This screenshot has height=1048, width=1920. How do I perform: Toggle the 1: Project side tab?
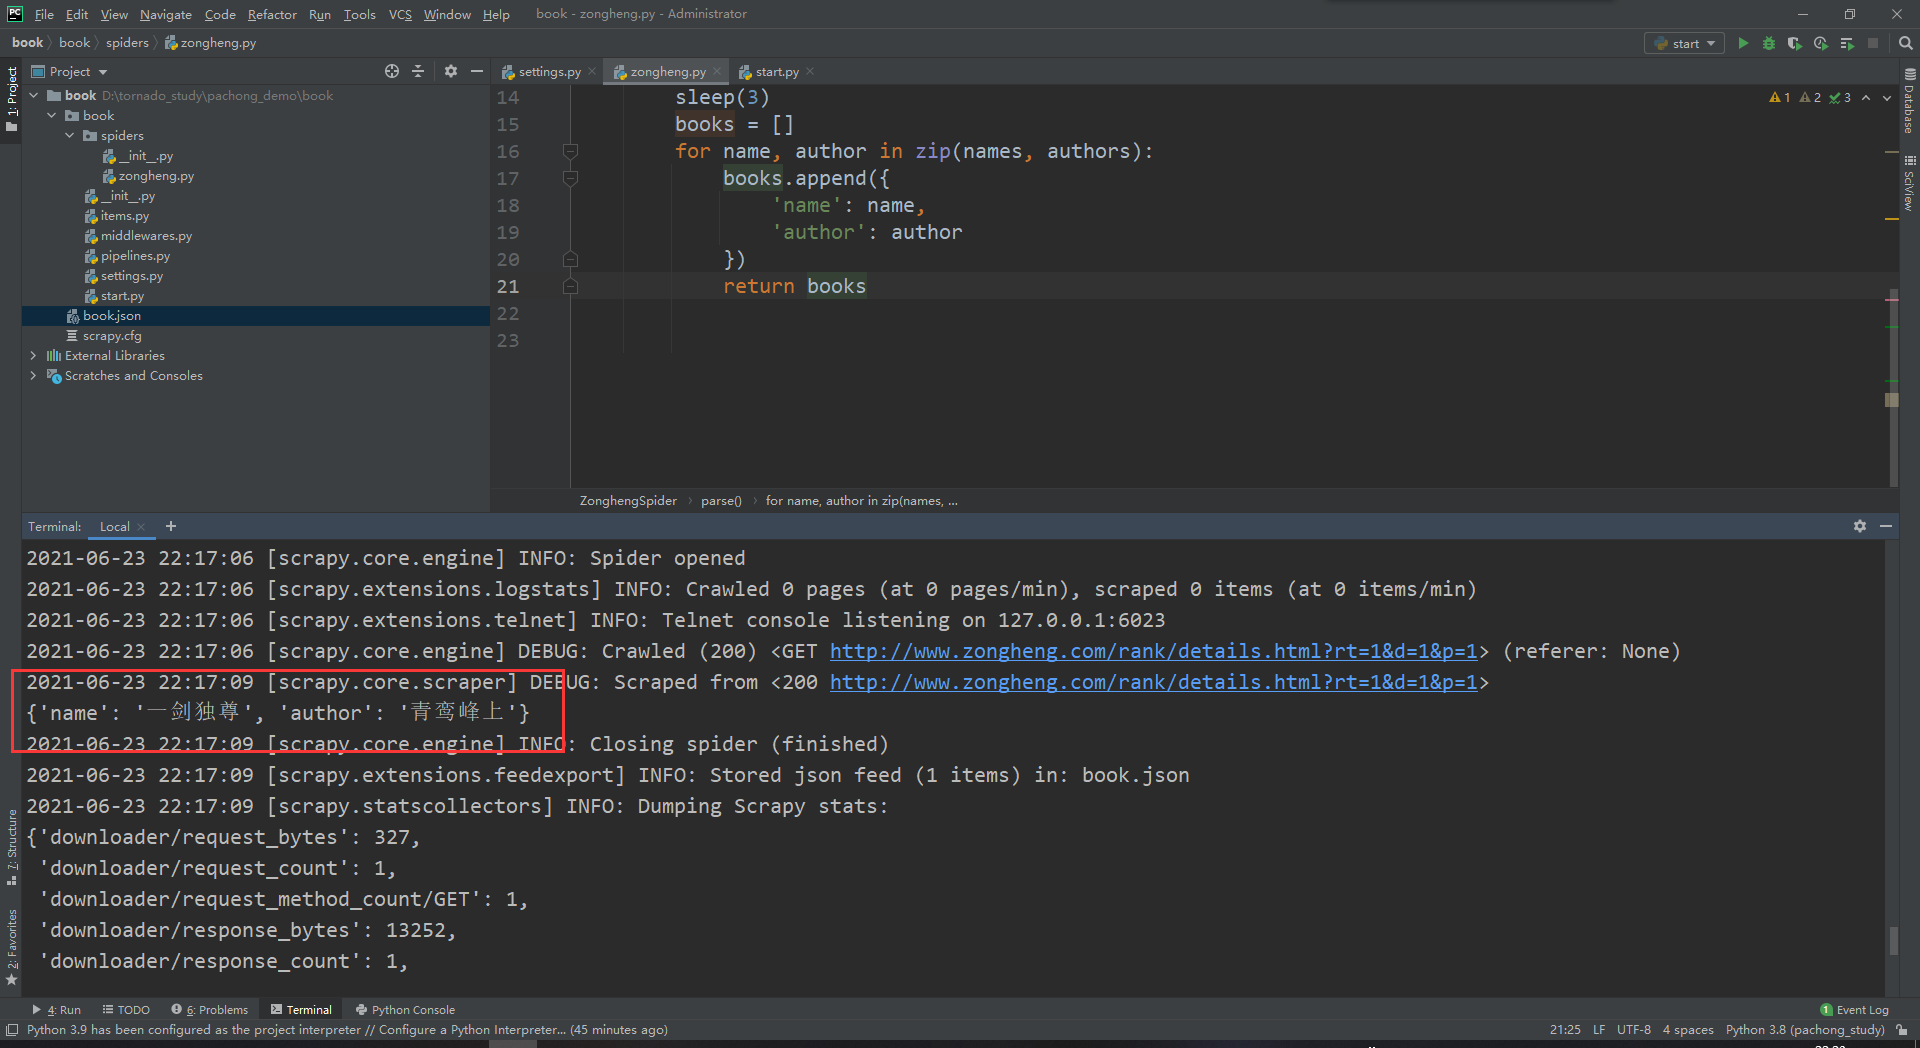click(12, 99)
